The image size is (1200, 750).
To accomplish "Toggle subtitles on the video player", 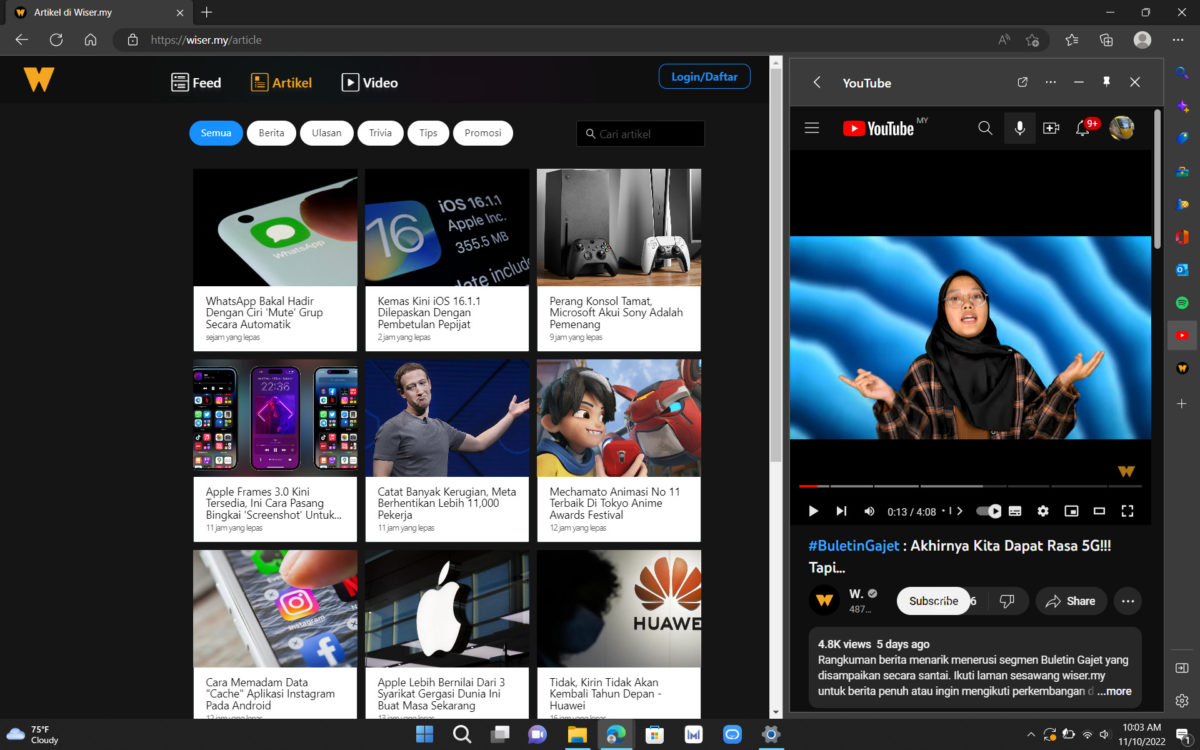I will click(1015, 511).
